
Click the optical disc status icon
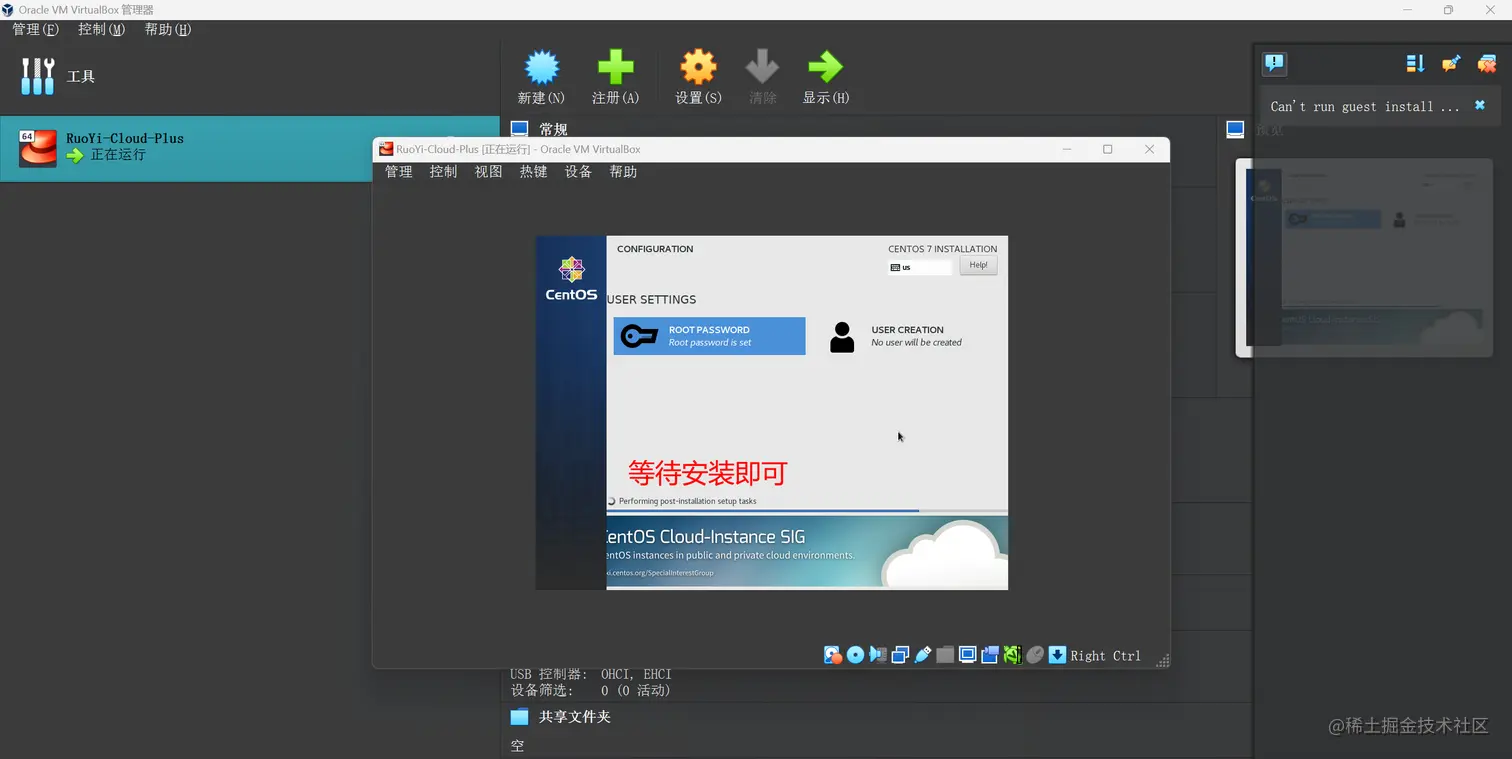(x=855, y=655)
